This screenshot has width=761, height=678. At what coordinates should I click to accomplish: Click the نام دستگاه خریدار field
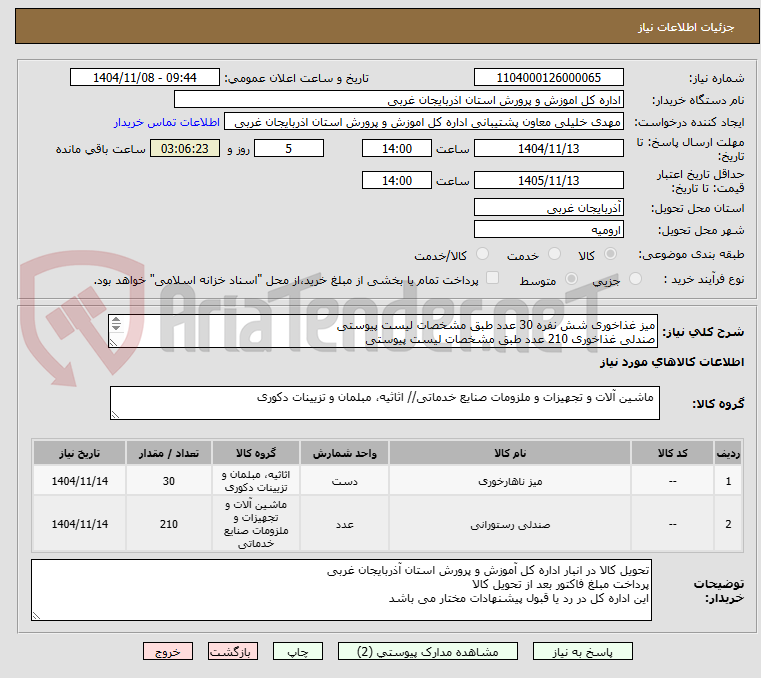pyautogui.click(x=398, y=100)
